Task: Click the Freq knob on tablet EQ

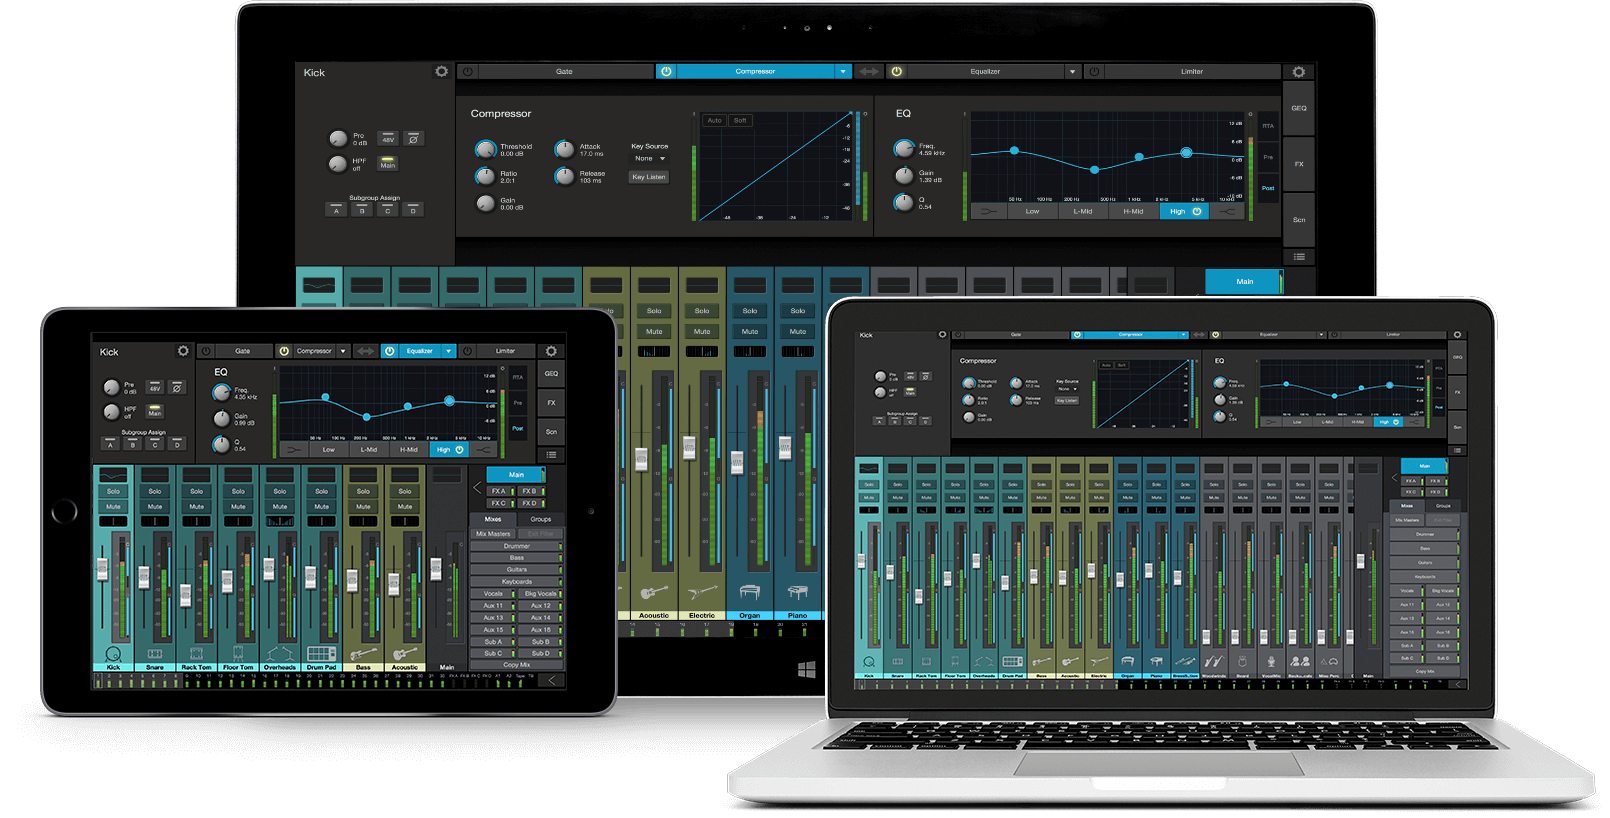Action: pos(221,392)
